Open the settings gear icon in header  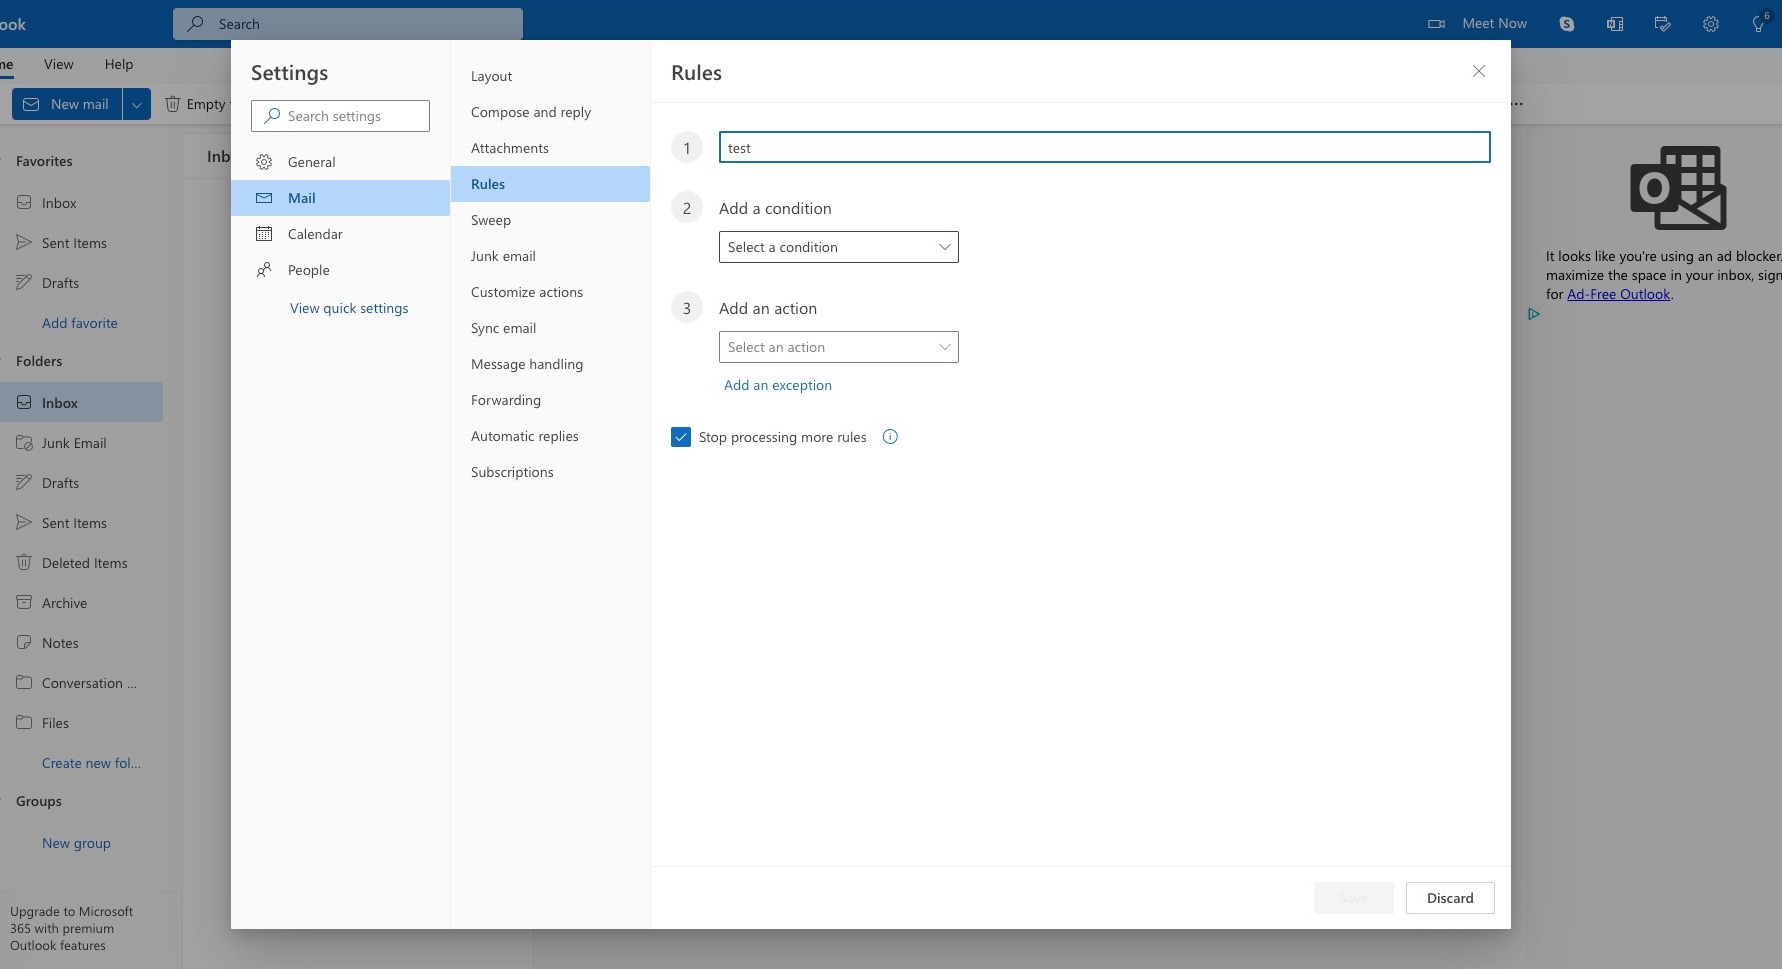1710,24
